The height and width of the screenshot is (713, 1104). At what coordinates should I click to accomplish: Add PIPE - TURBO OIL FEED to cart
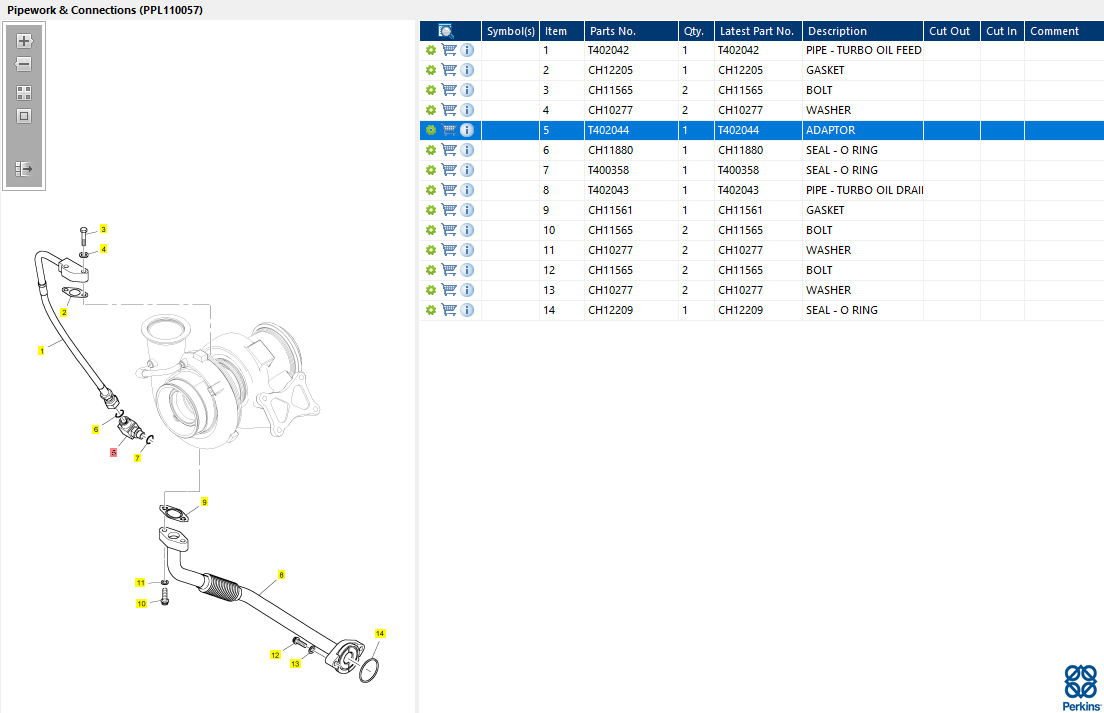tap(449, 50)
